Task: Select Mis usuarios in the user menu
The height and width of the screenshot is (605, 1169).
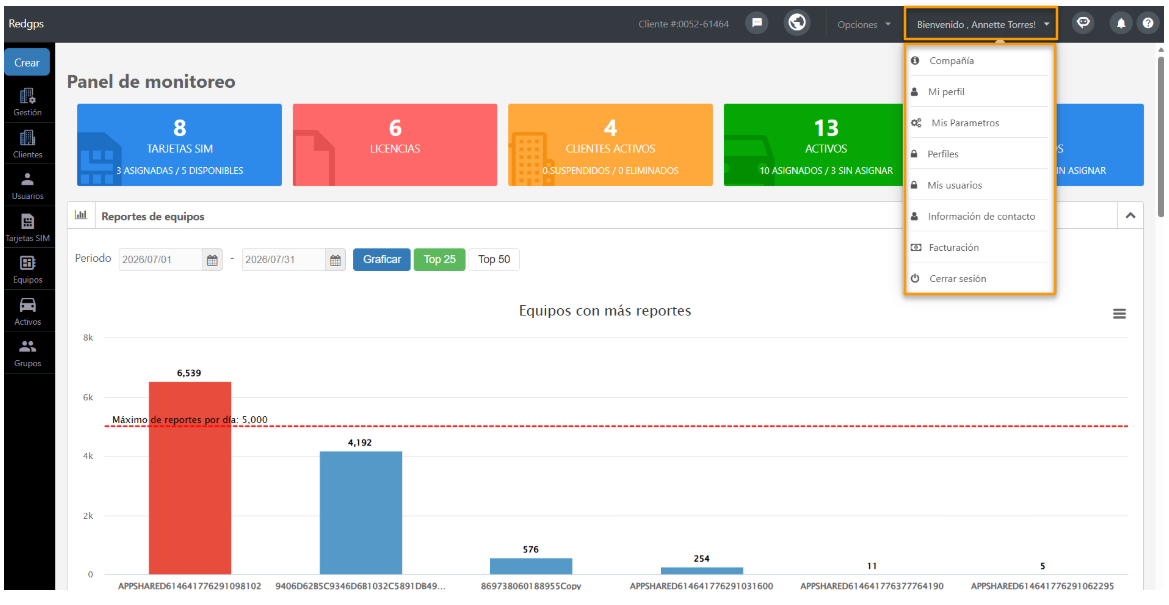Action: [x=980, y=185]
